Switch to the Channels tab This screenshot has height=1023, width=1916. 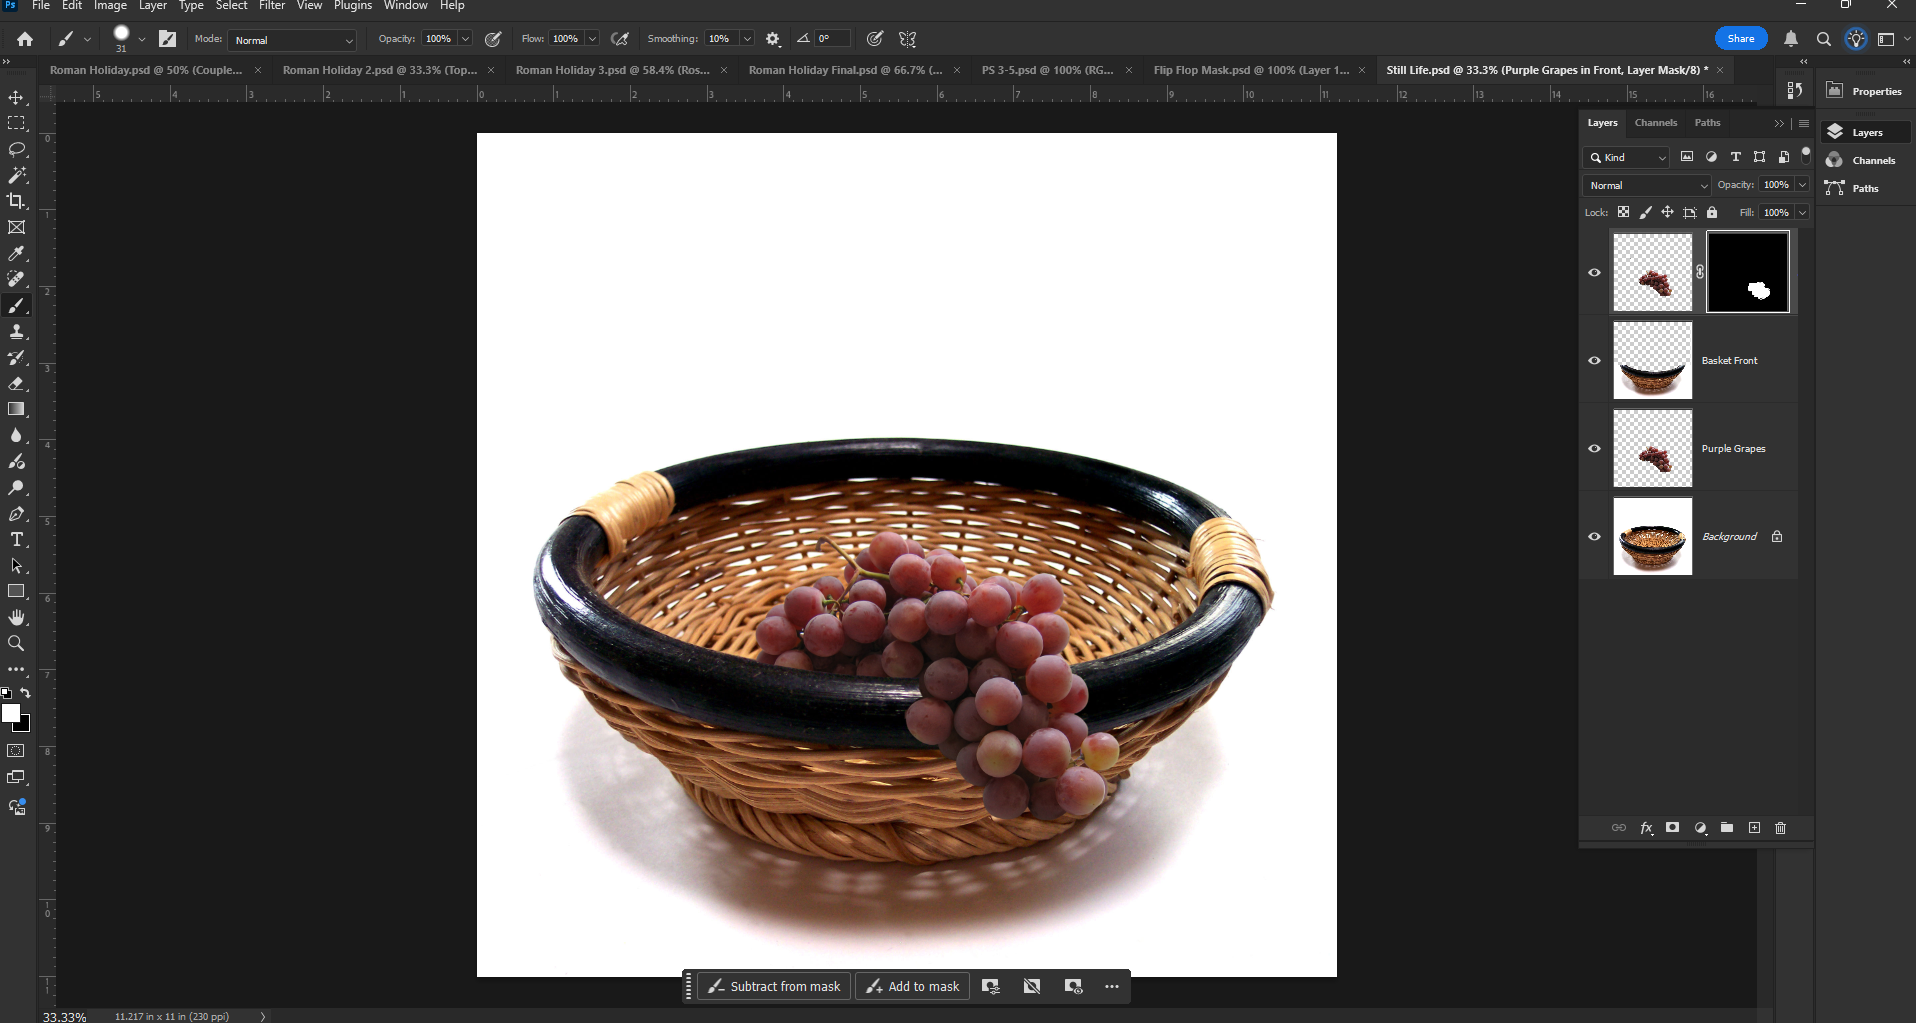(x=1655, y=122)
